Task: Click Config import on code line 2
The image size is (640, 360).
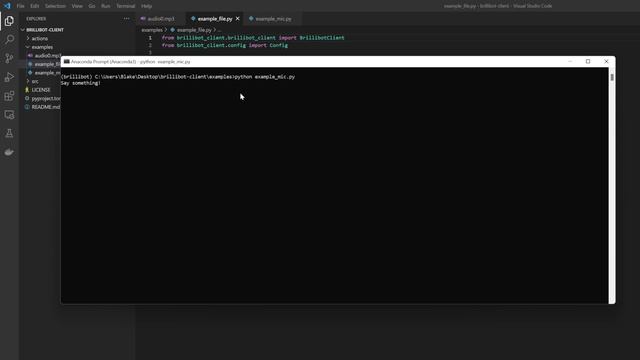Action: pyautogui.click(x=278, y=45)
